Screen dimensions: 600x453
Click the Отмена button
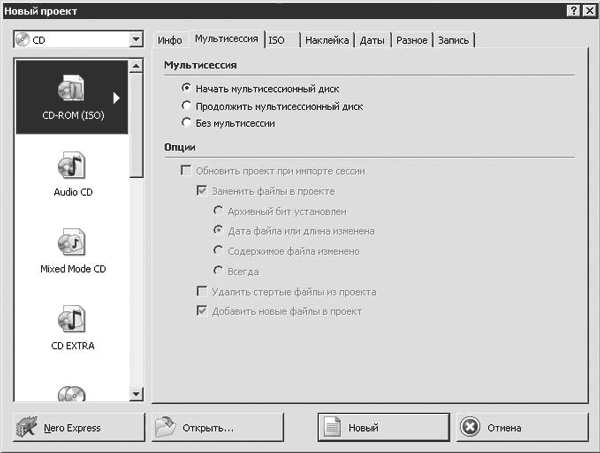tap(523, 427)
